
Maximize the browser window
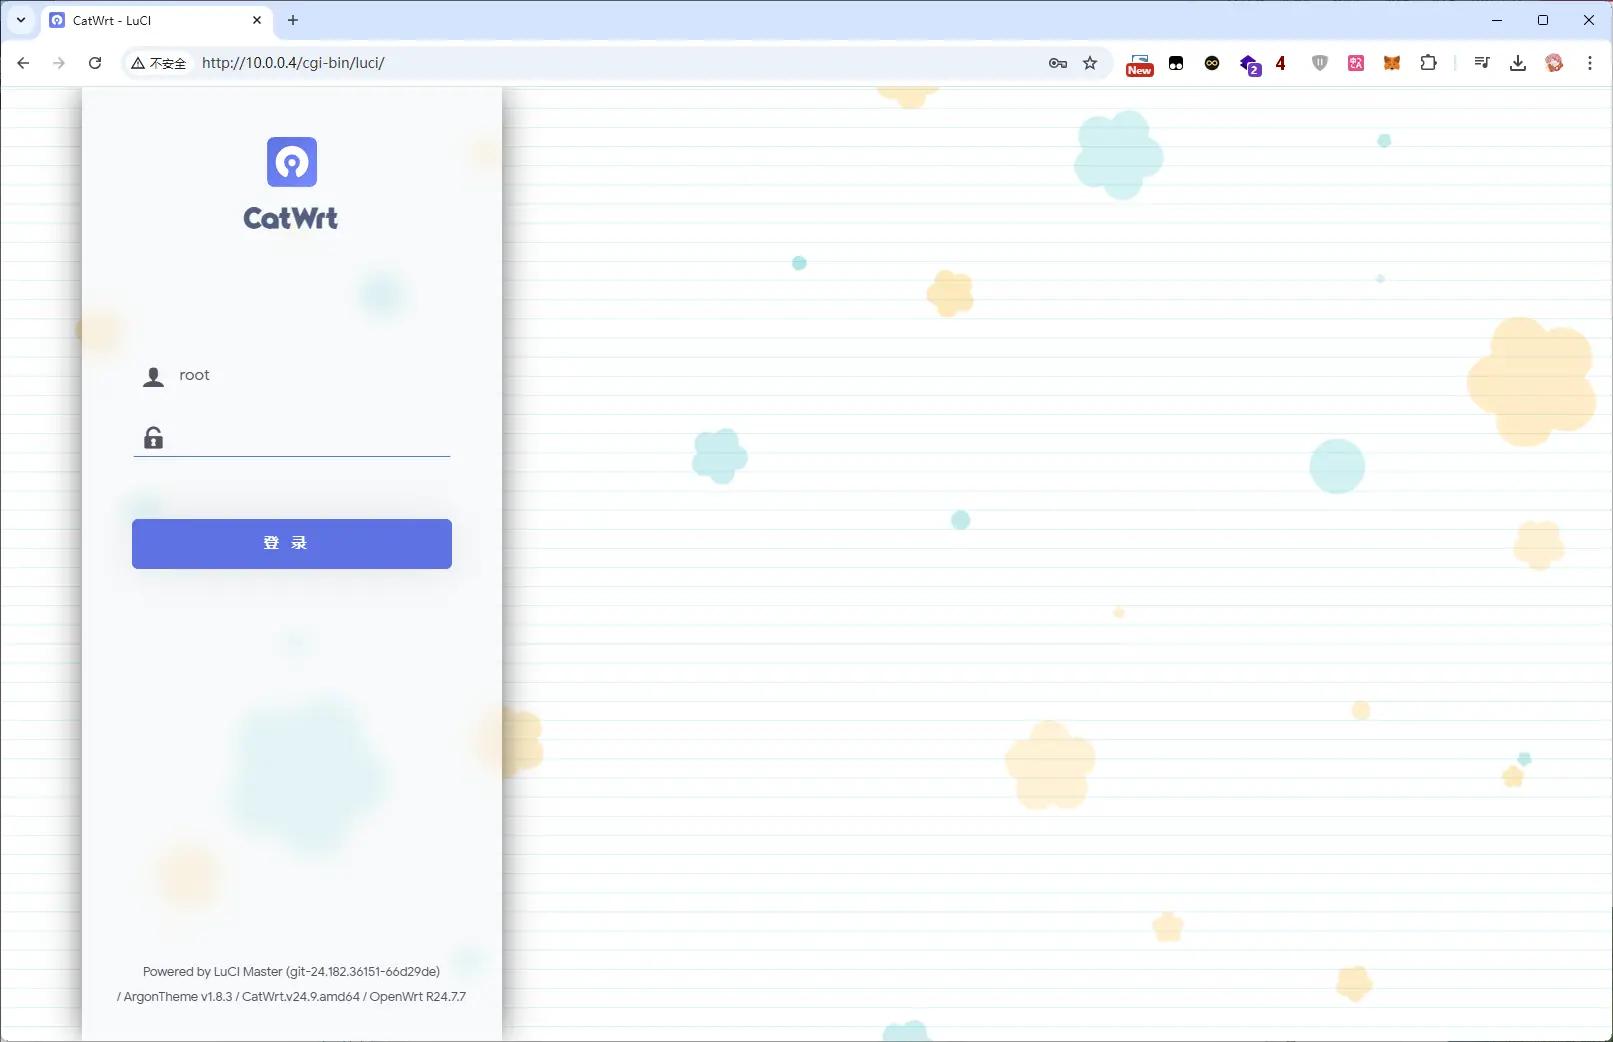coord(1543,20)
